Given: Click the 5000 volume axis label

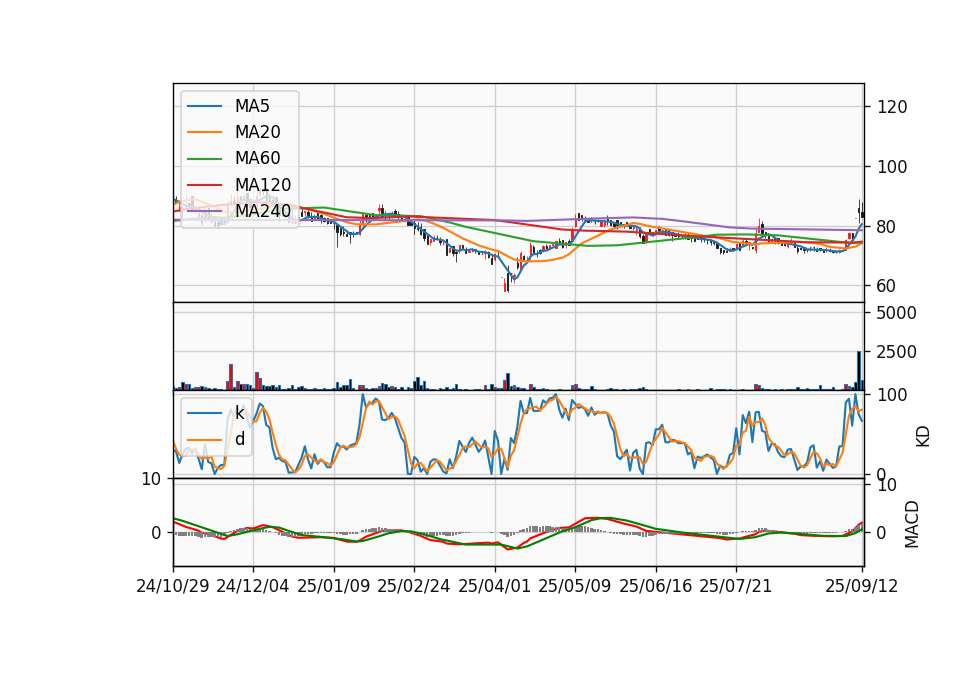Looking at the screenshot, I should (x=896, y=313).
